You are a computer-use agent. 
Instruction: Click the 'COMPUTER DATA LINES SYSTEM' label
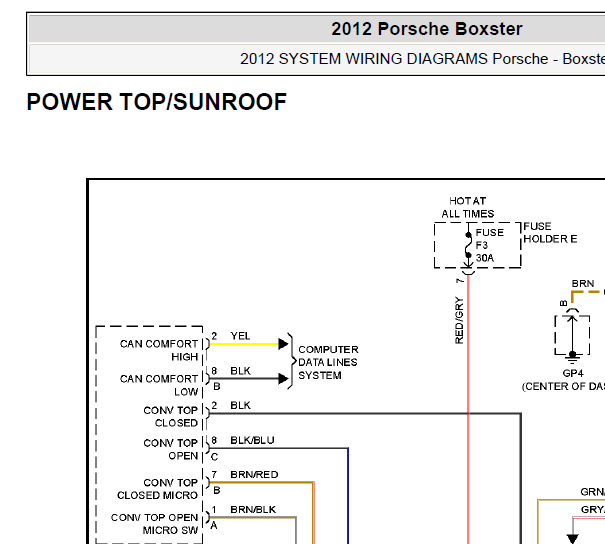(328, 362)
